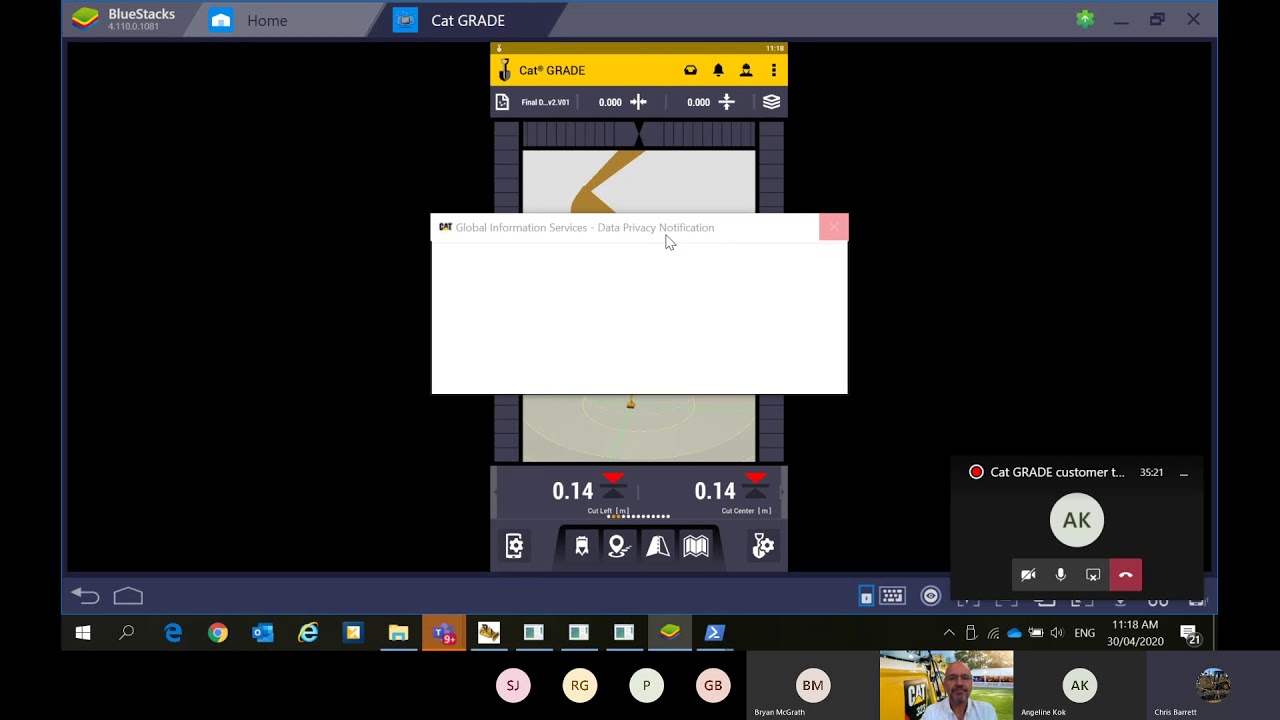Viewport: 1280px width, 720px height.
Task: Toggle the BlueStacks eye overlay icon
Action: [x=931, y=596]
